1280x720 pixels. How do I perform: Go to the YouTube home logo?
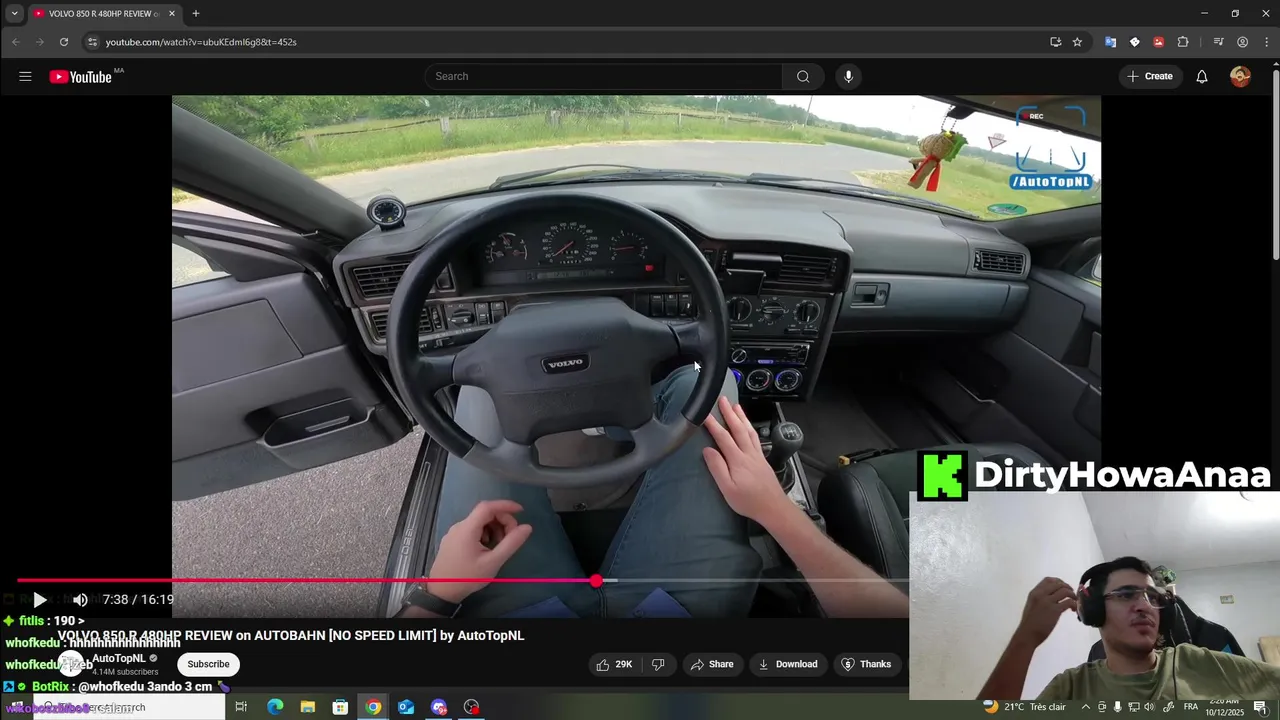[80, 77]
